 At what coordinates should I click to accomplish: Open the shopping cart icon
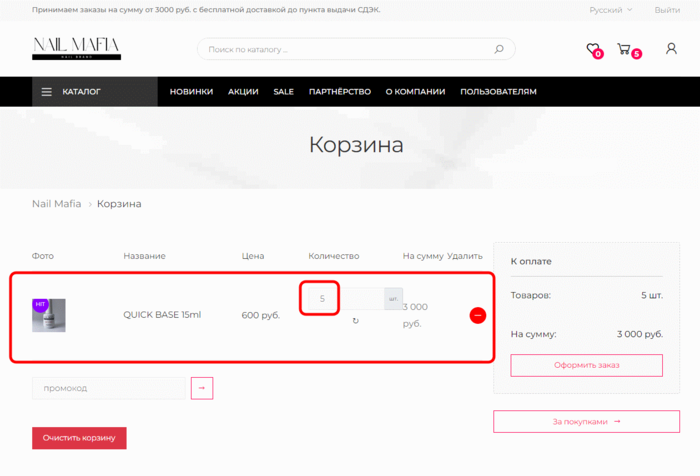(x=625, y=49)
